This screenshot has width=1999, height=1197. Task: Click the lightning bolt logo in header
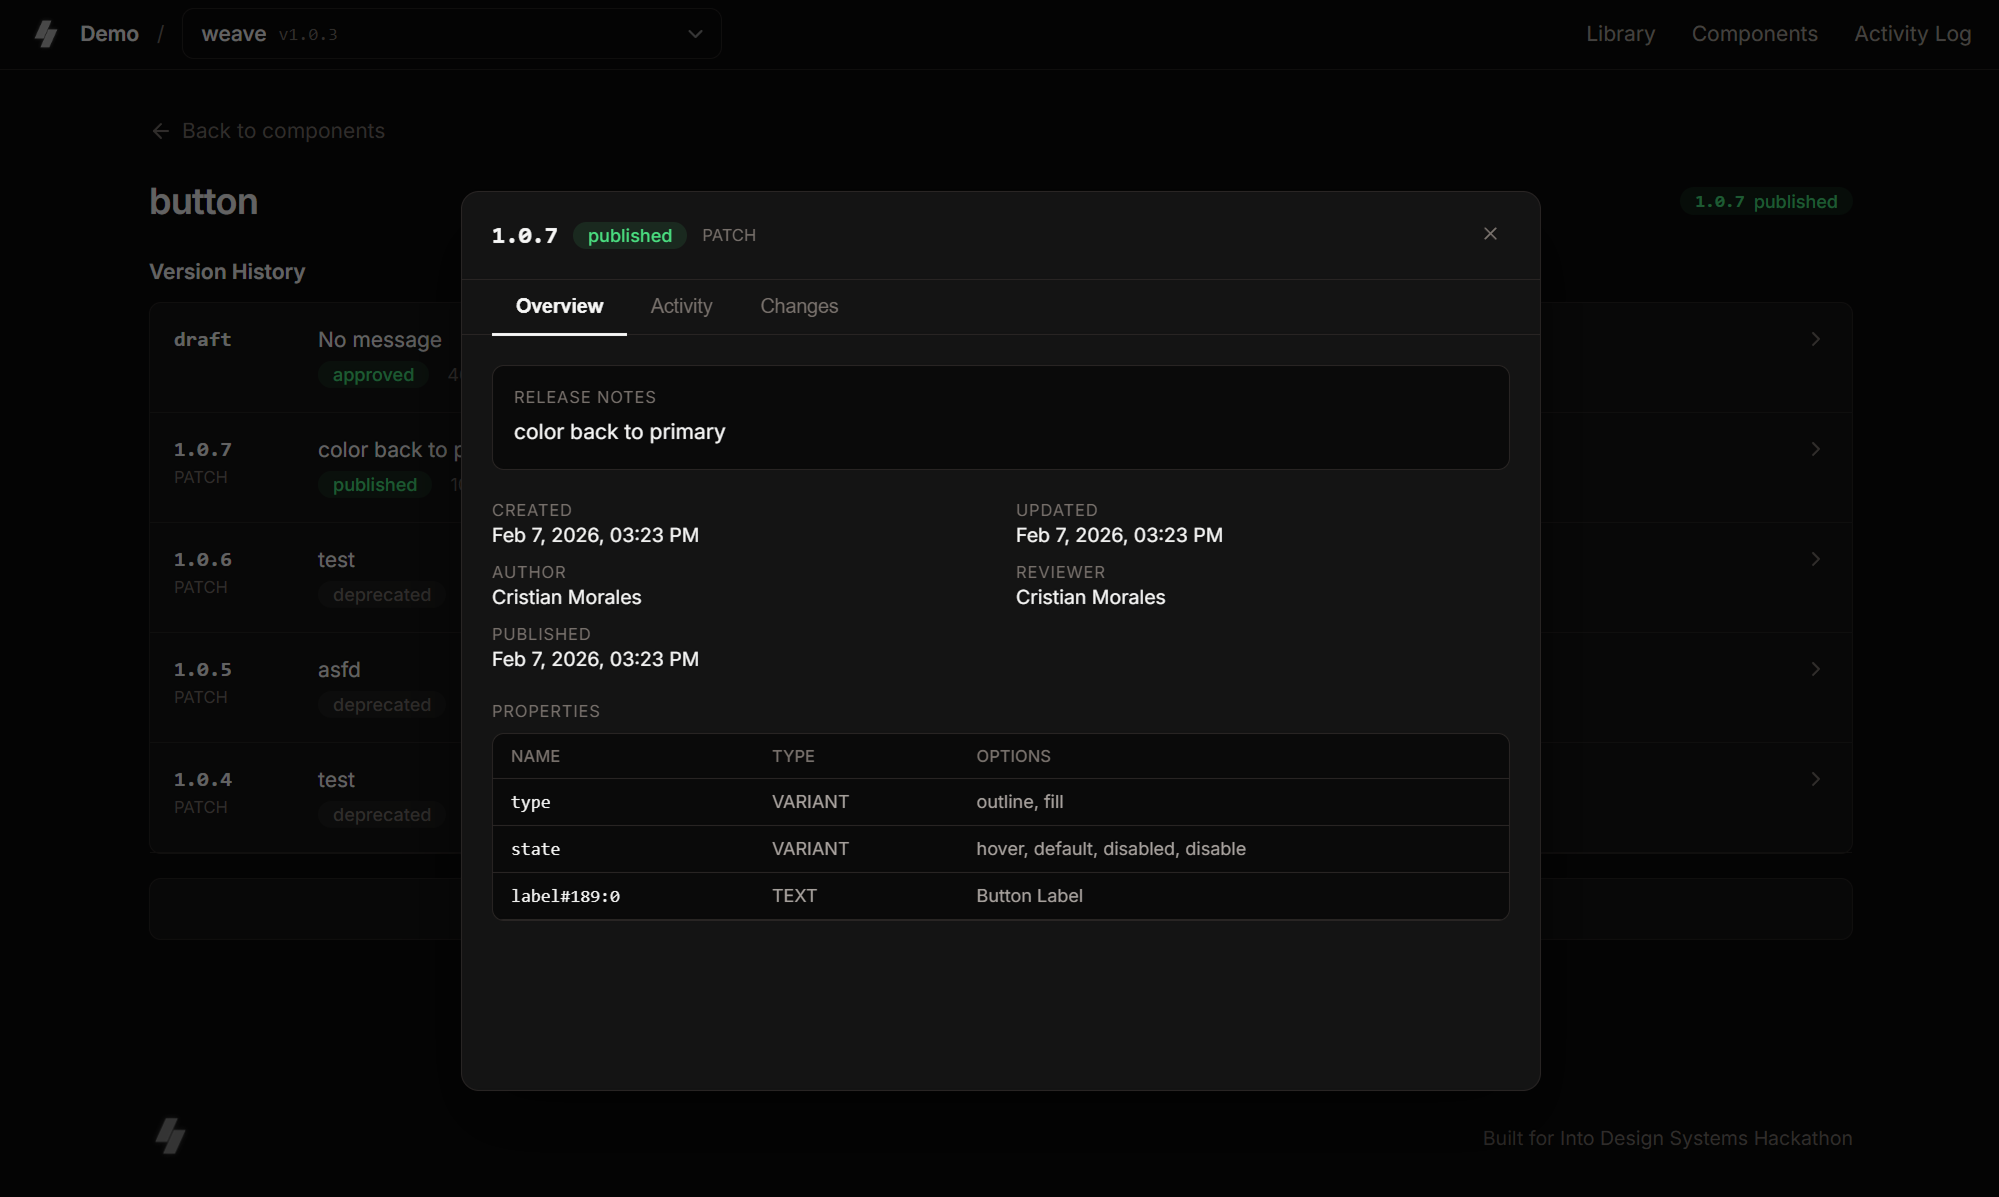tap(46, 34)
